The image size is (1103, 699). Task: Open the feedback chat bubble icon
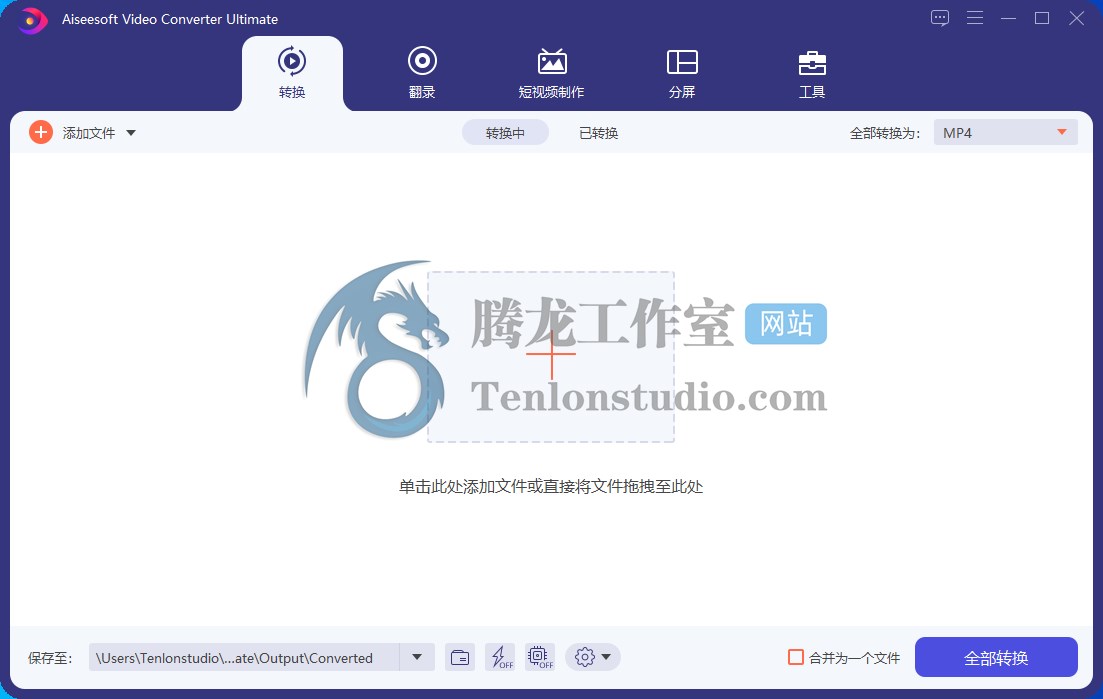click(x=940, y=18)
